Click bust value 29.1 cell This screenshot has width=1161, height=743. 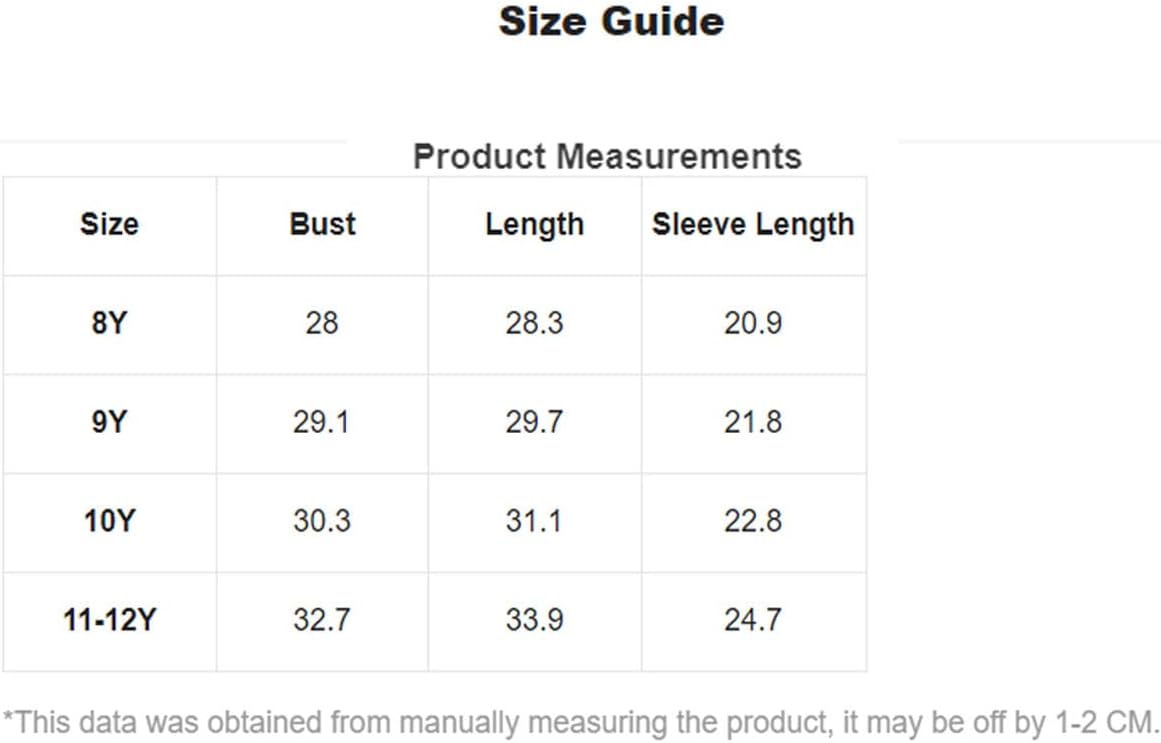[x=321, y=422]
